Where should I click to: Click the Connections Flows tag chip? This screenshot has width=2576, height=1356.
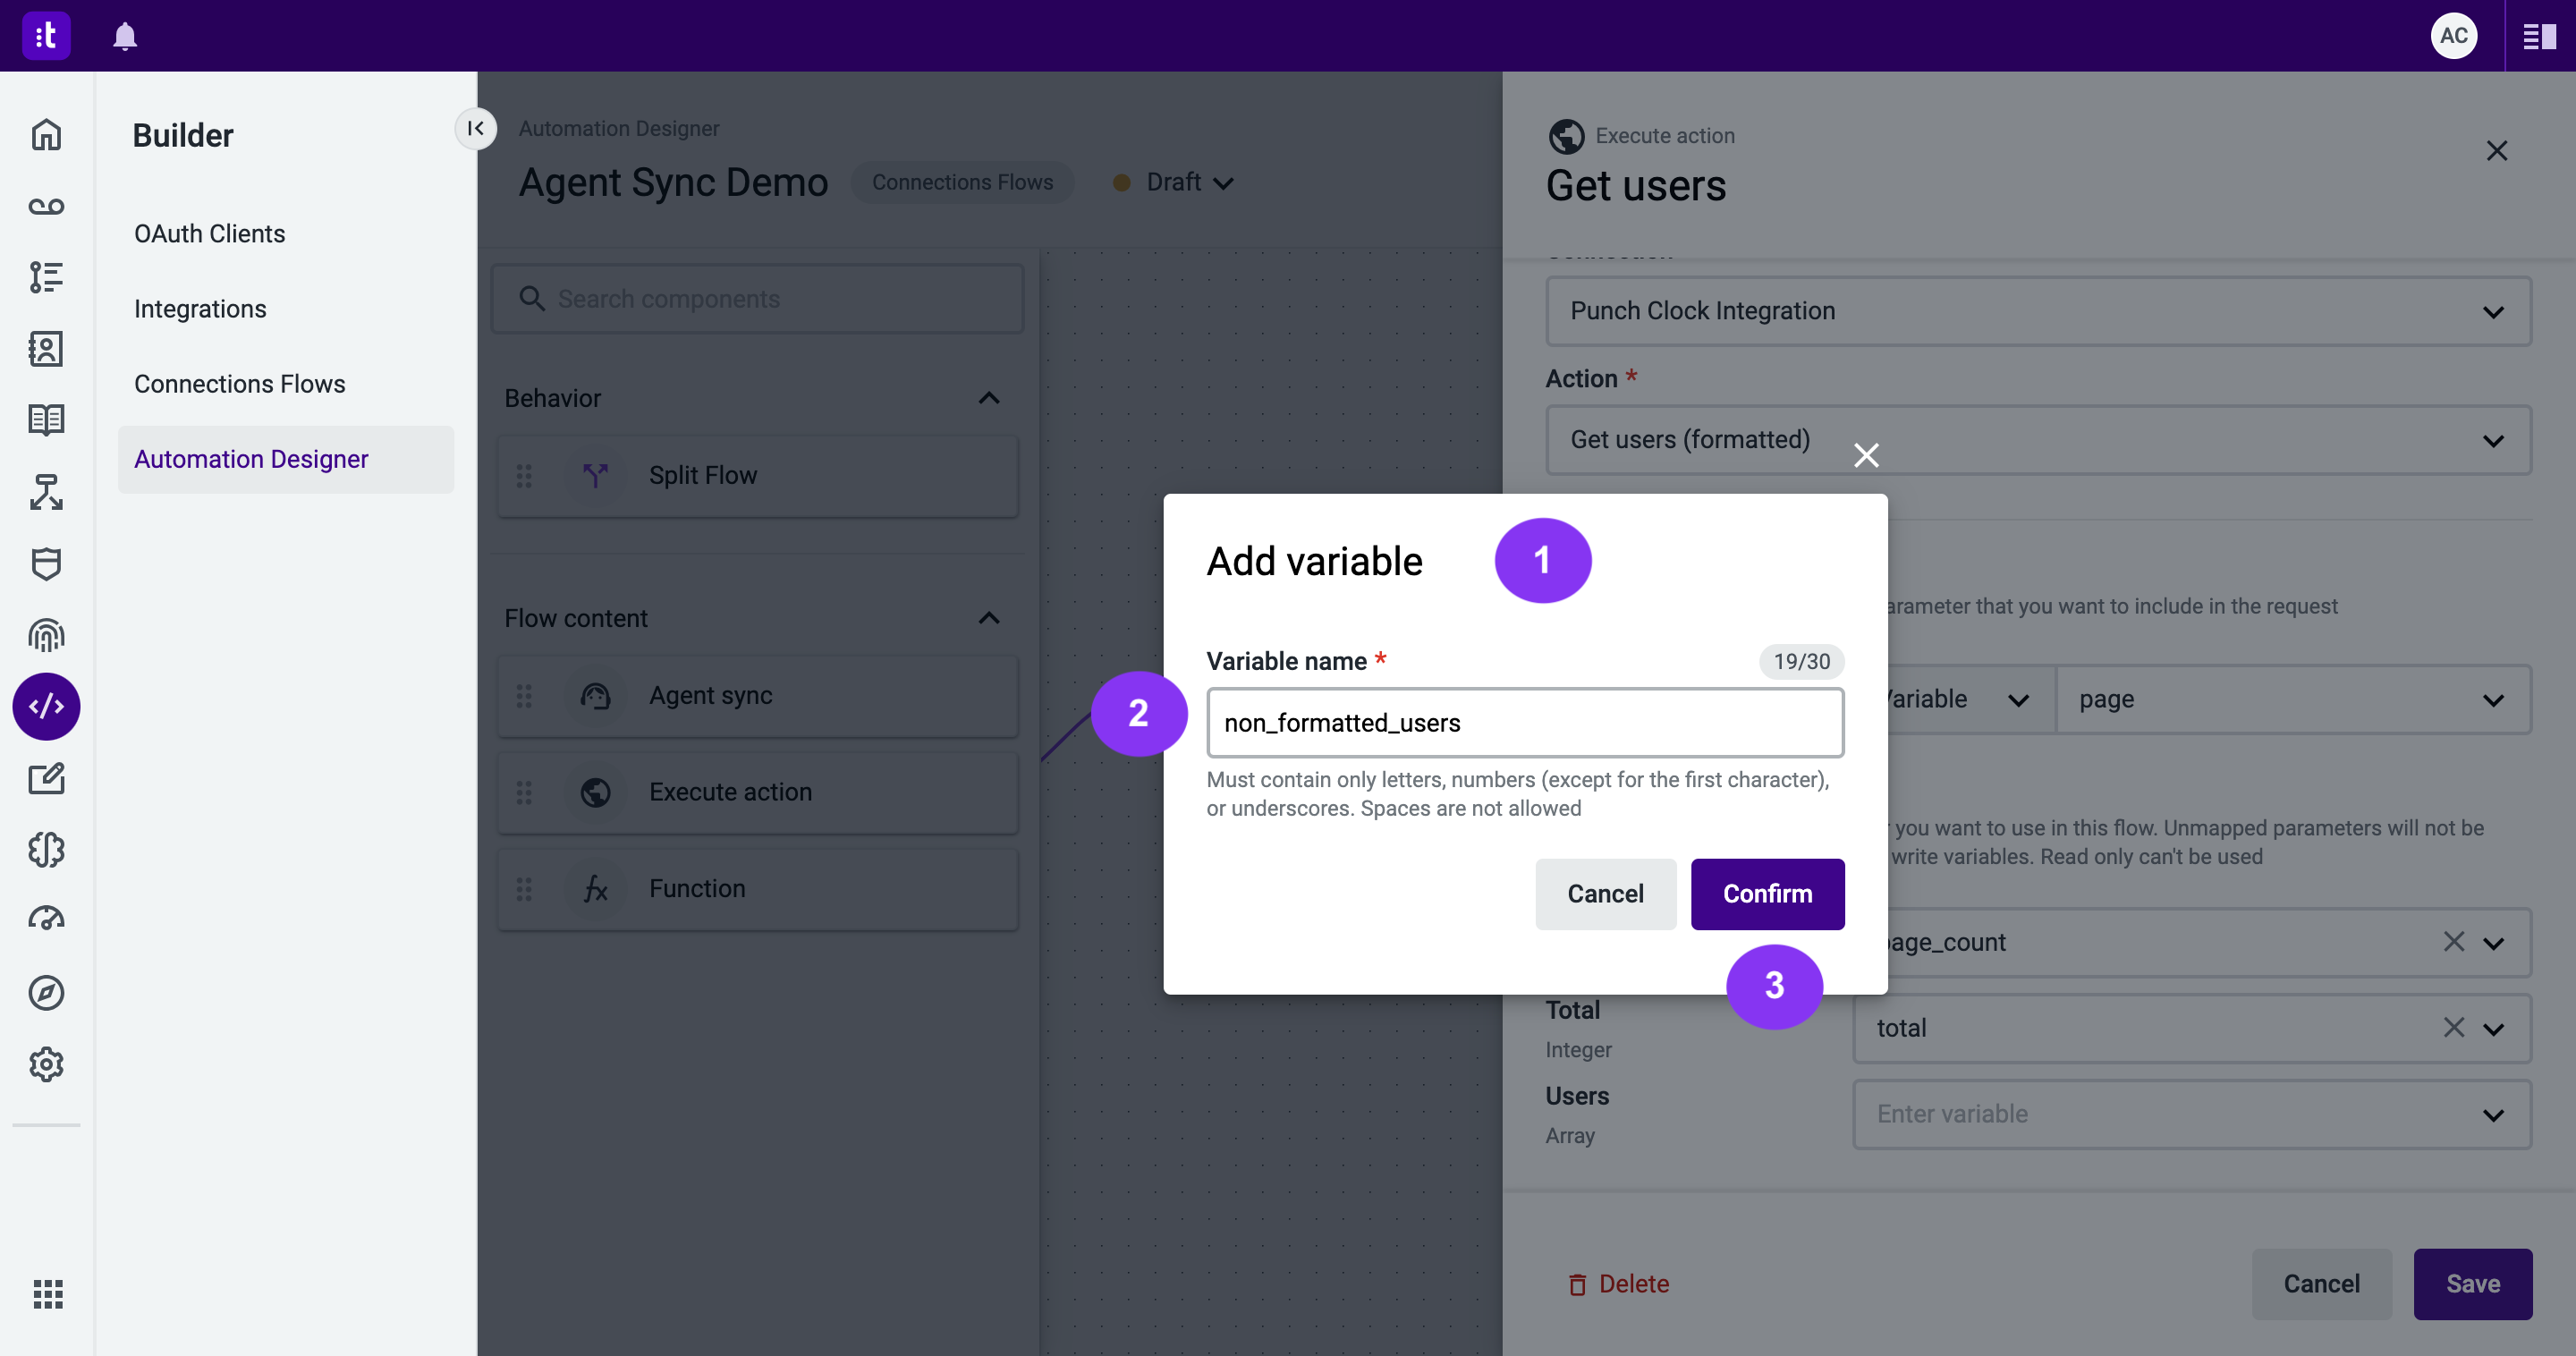coord(962,182)
